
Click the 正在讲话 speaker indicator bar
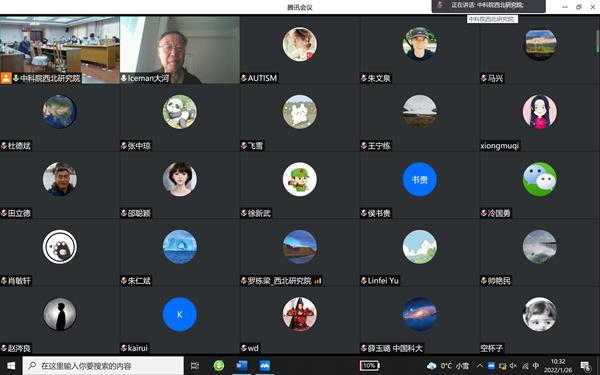click(x=489, y=5)
